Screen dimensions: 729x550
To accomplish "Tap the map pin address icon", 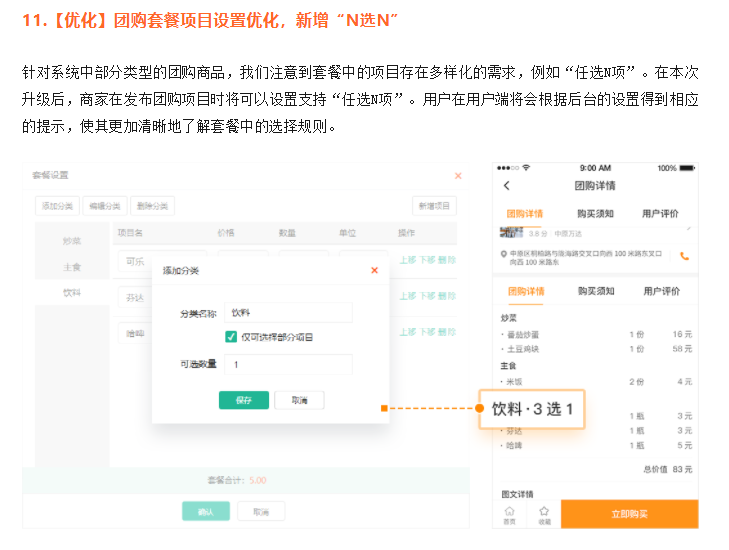I will 501,255.
